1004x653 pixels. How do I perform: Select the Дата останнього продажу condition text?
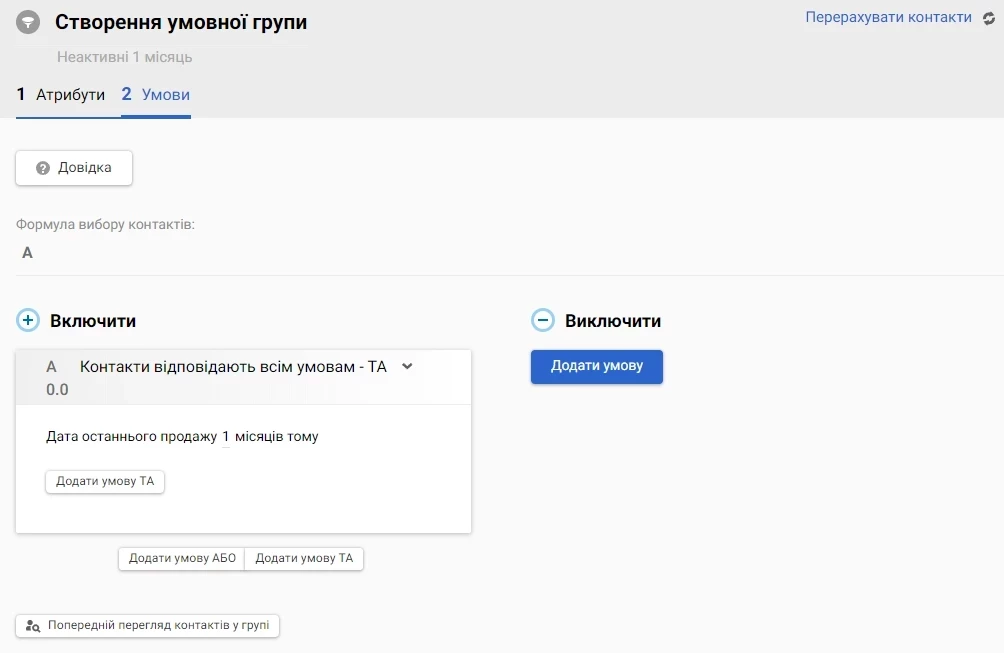pyautogui.click(x=132, y=437)
